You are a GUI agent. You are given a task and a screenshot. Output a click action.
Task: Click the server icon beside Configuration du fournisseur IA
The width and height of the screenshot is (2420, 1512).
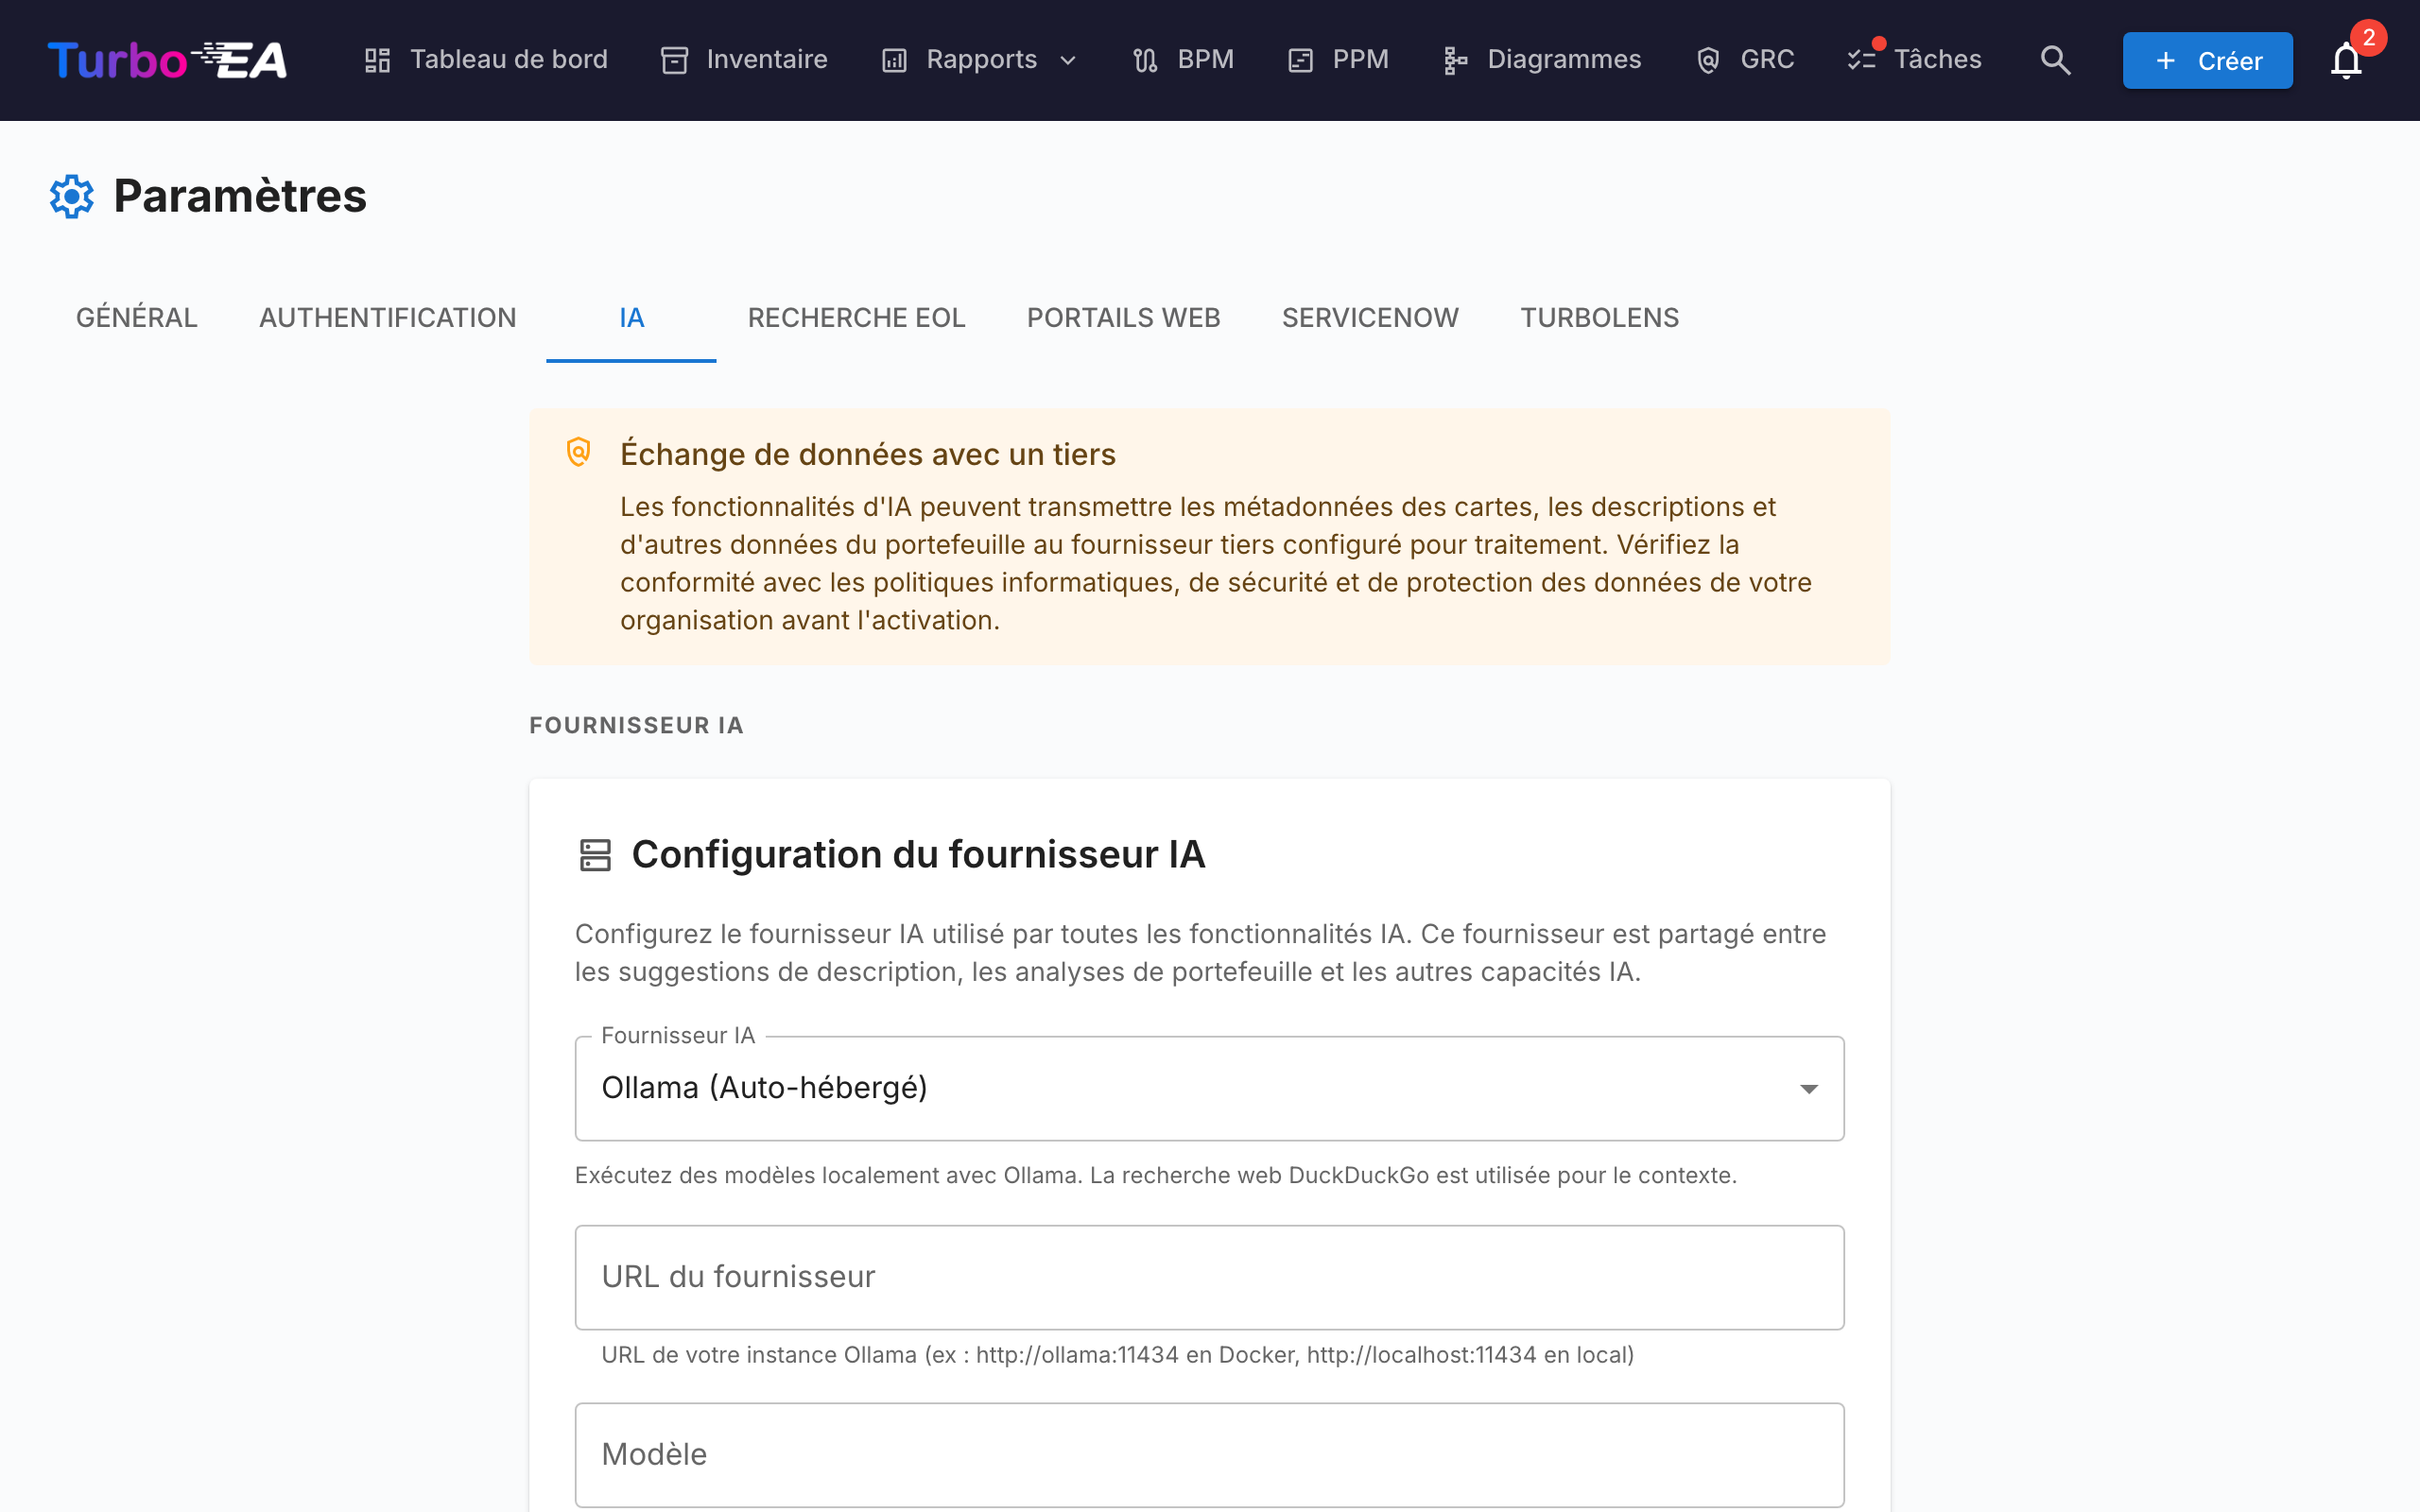595,855
